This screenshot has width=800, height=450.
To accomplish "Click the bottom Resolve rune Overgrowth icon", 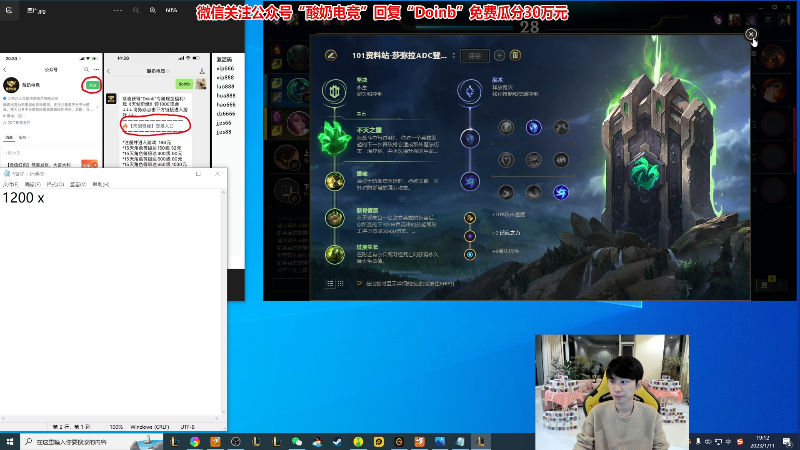I will (x=335, y=255).
